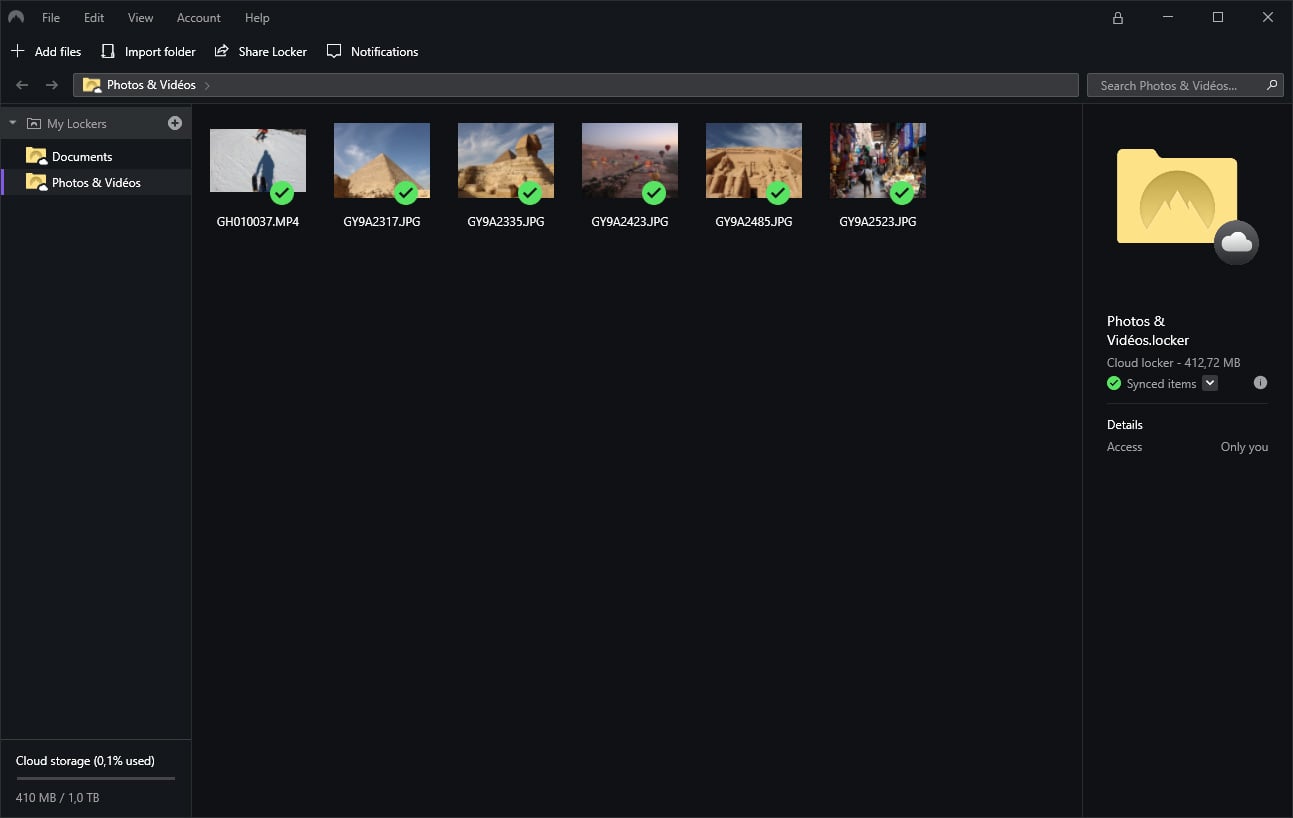
Task: Click the large cloud locker folder icon
Action: pyautogui.click(x=1186, y=206)
